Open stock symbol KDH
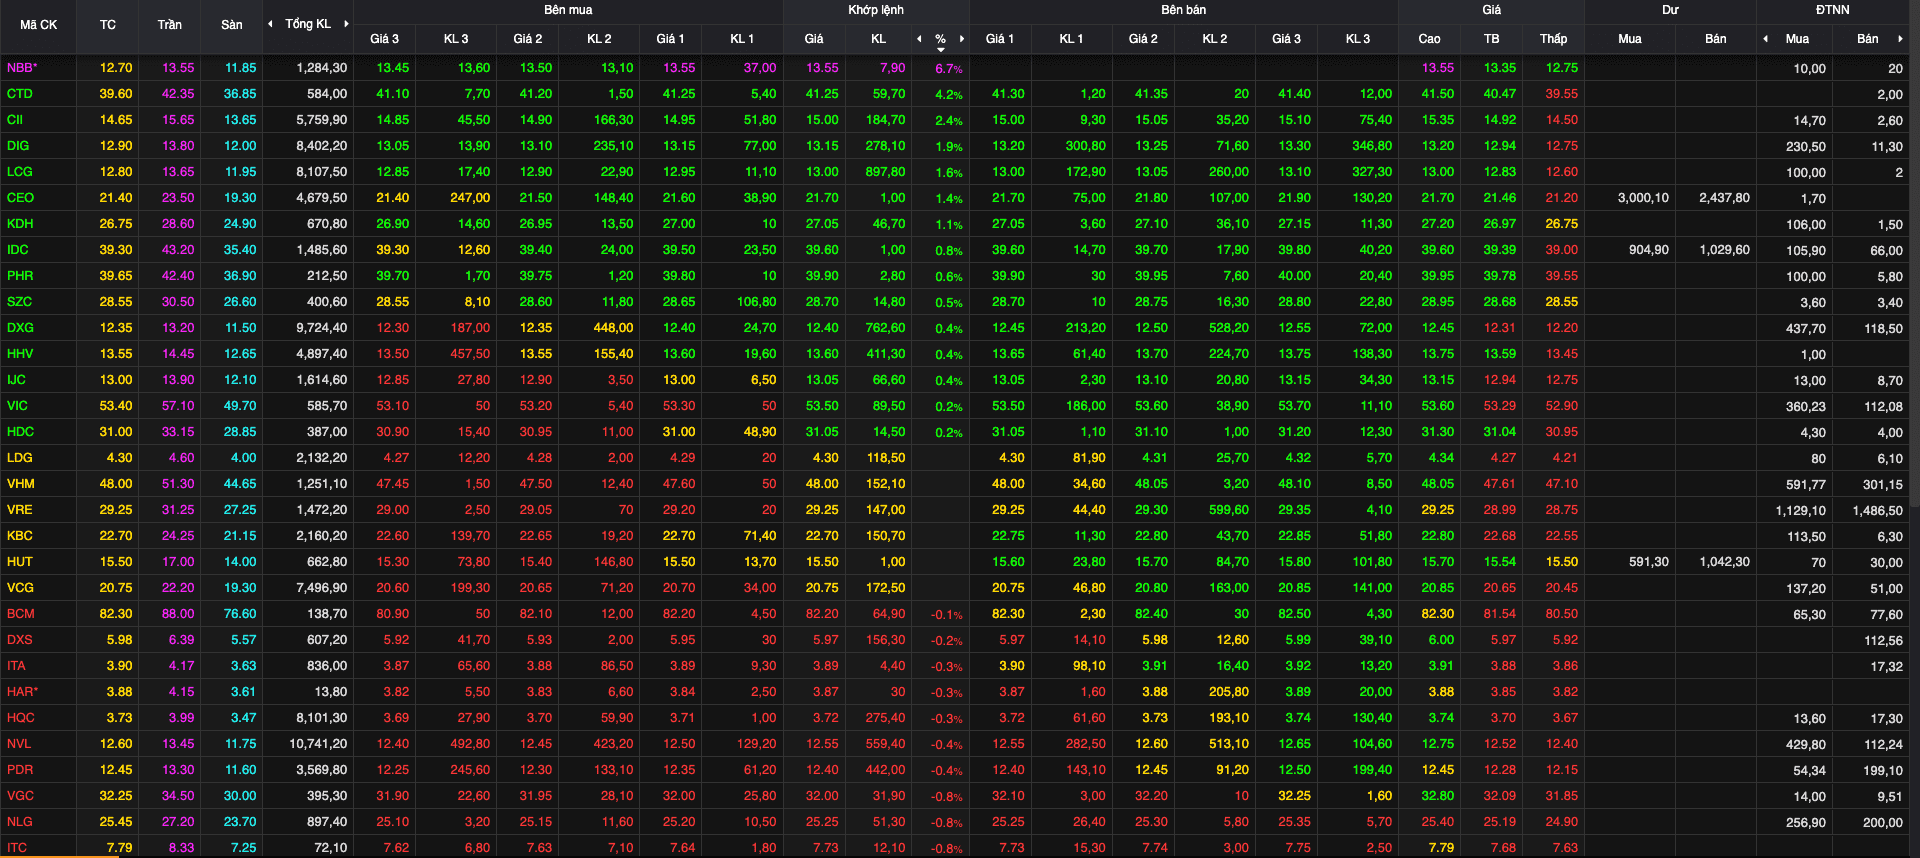The image size is (1920, 858). [20, 224]
